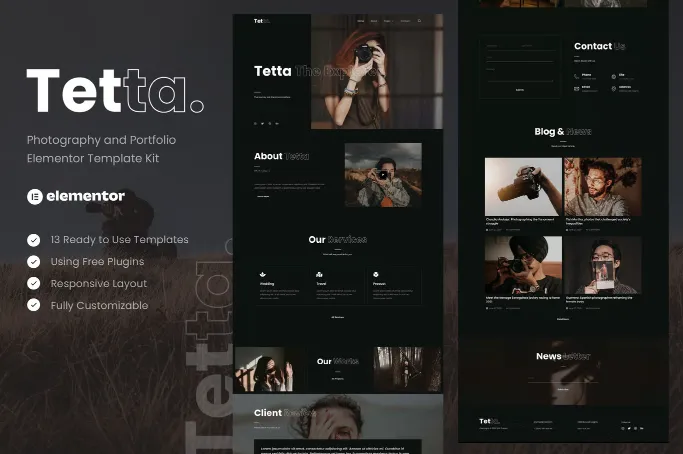The height and width of the screenshot is (454, 683).
Task: Open the Home menu item
Action: 359,21
